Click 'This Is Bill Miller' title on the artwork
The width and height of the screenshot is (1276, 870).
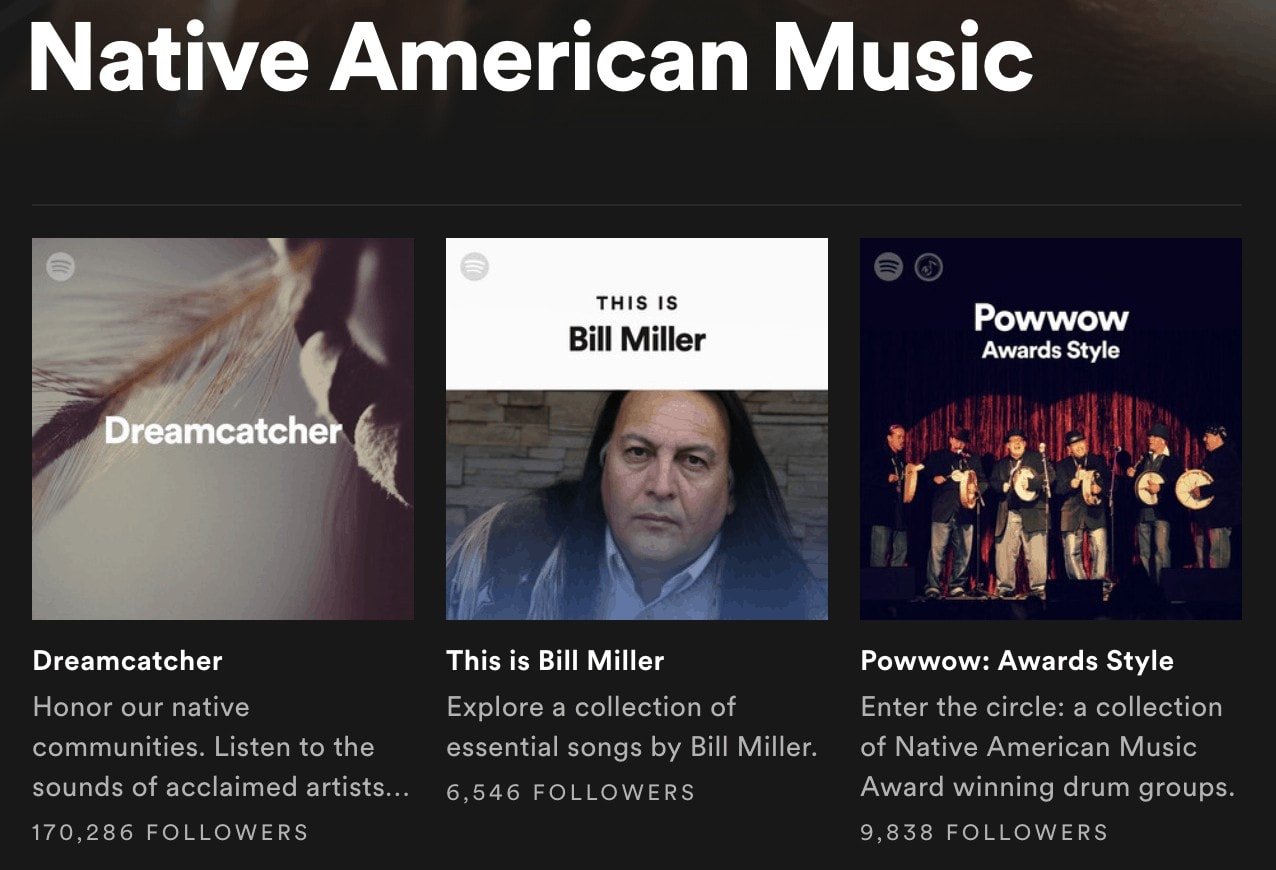636,318
